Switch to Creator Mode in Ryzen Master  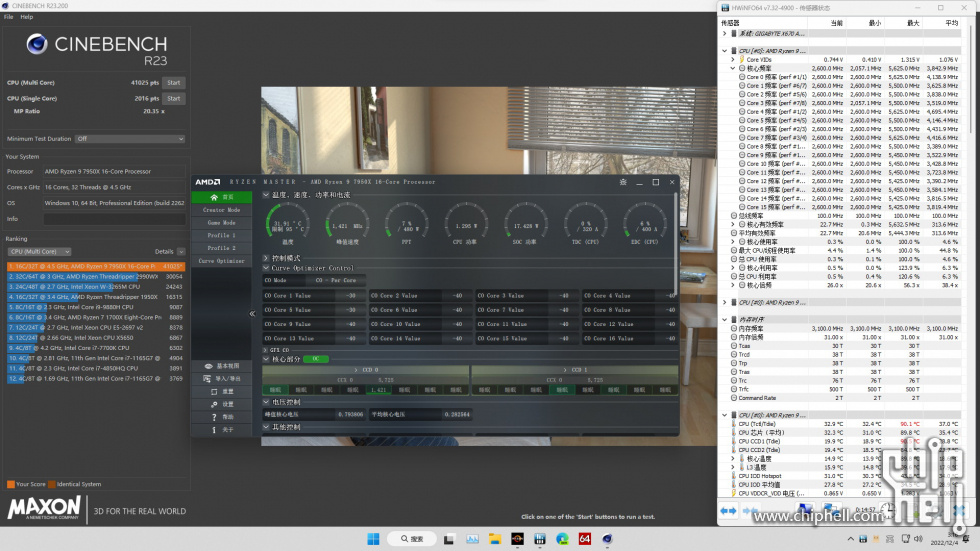click(x=222, y=210)
